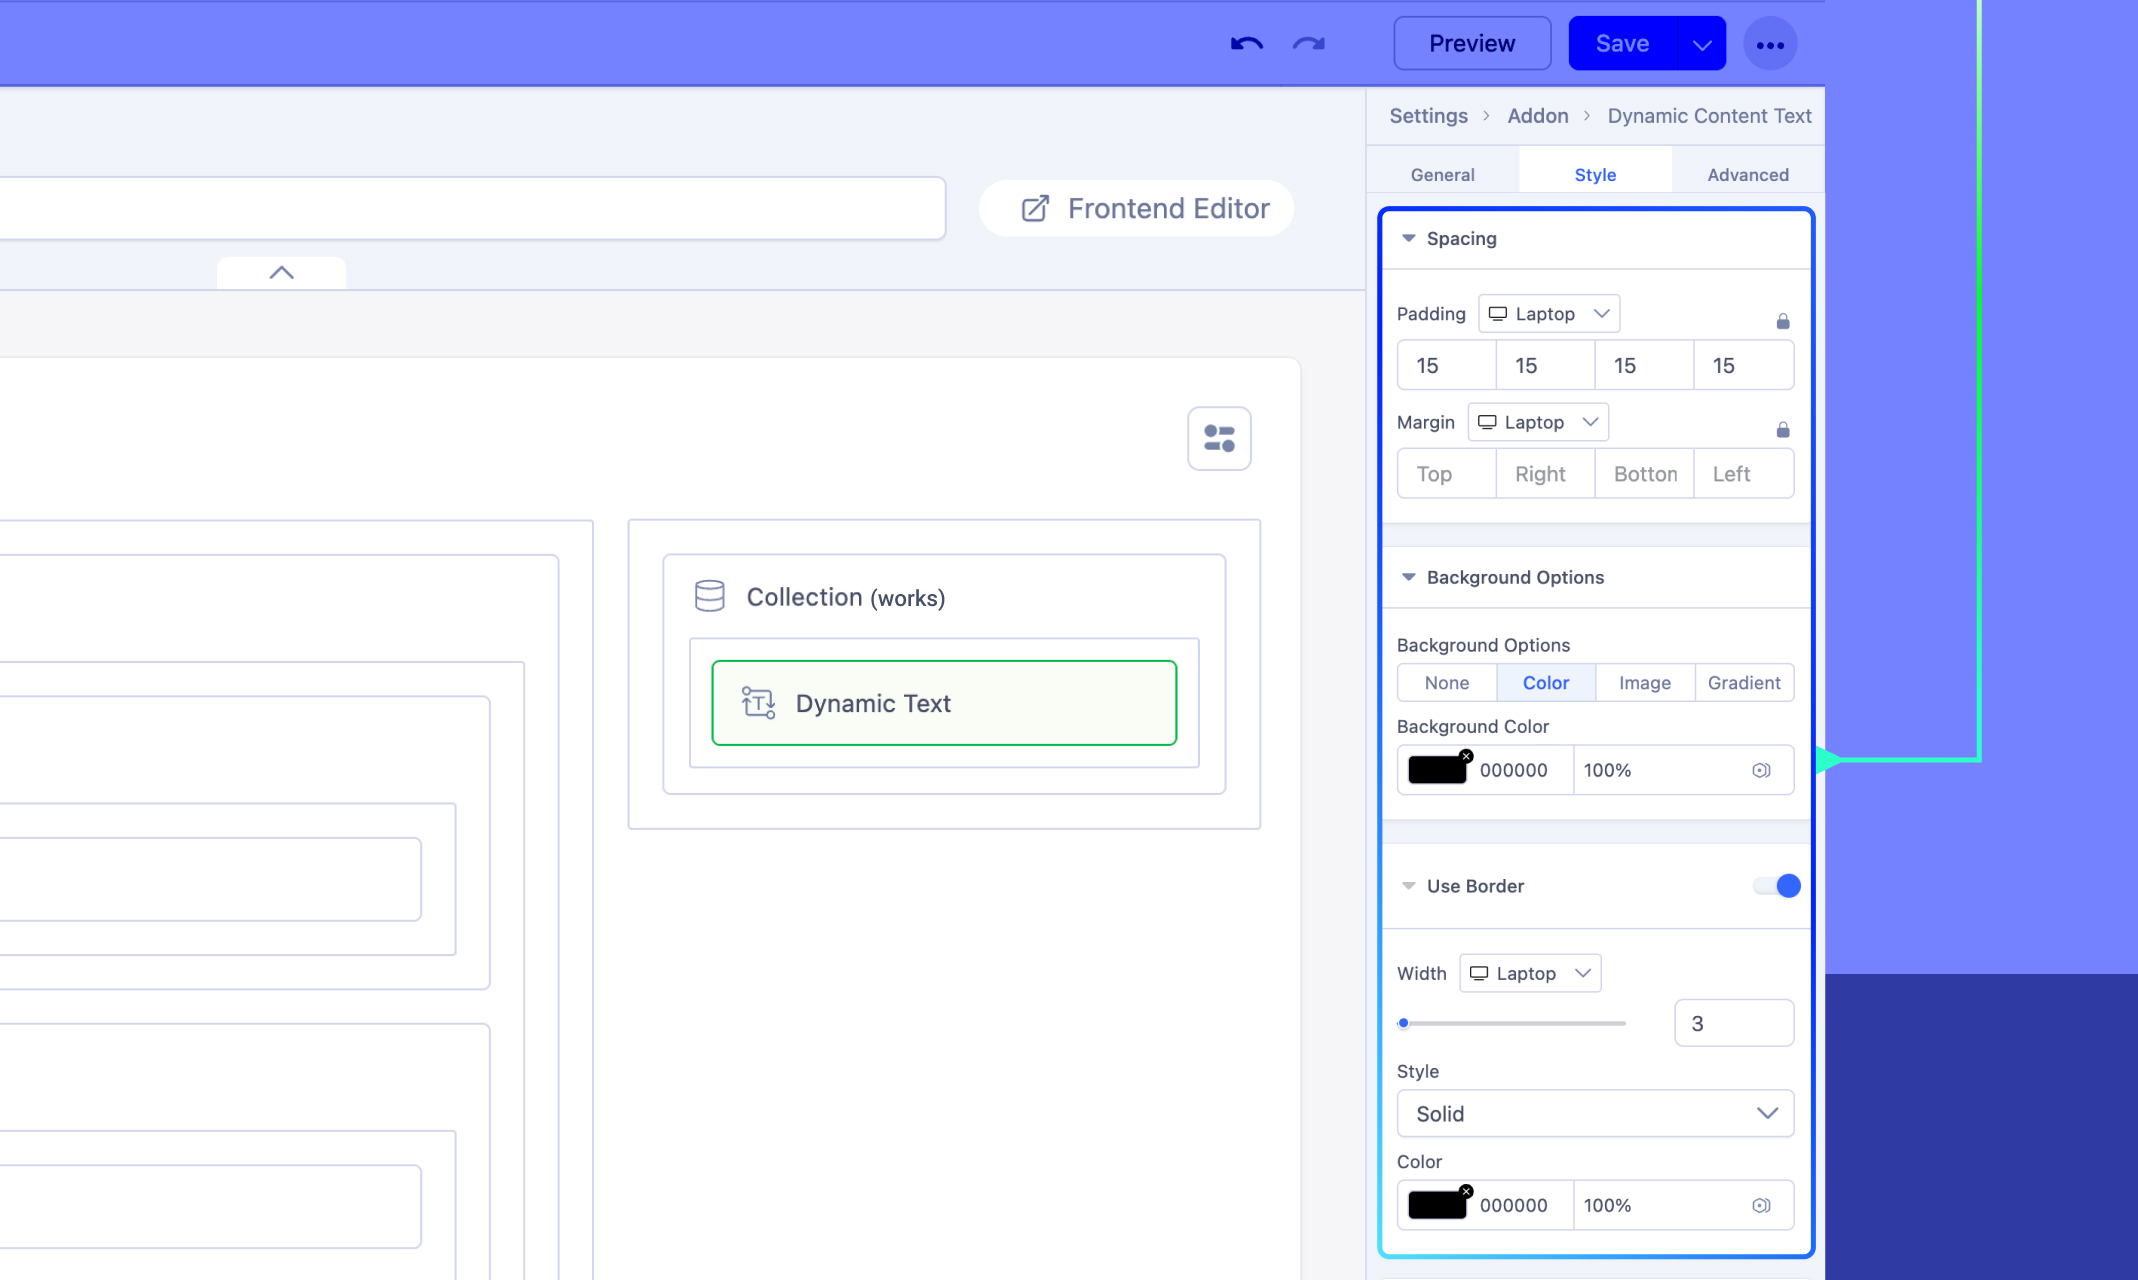The height and width of the screenshot is (1280, 2138).
Task: Switch to the Advanced tab
Action: [1747, 175]
